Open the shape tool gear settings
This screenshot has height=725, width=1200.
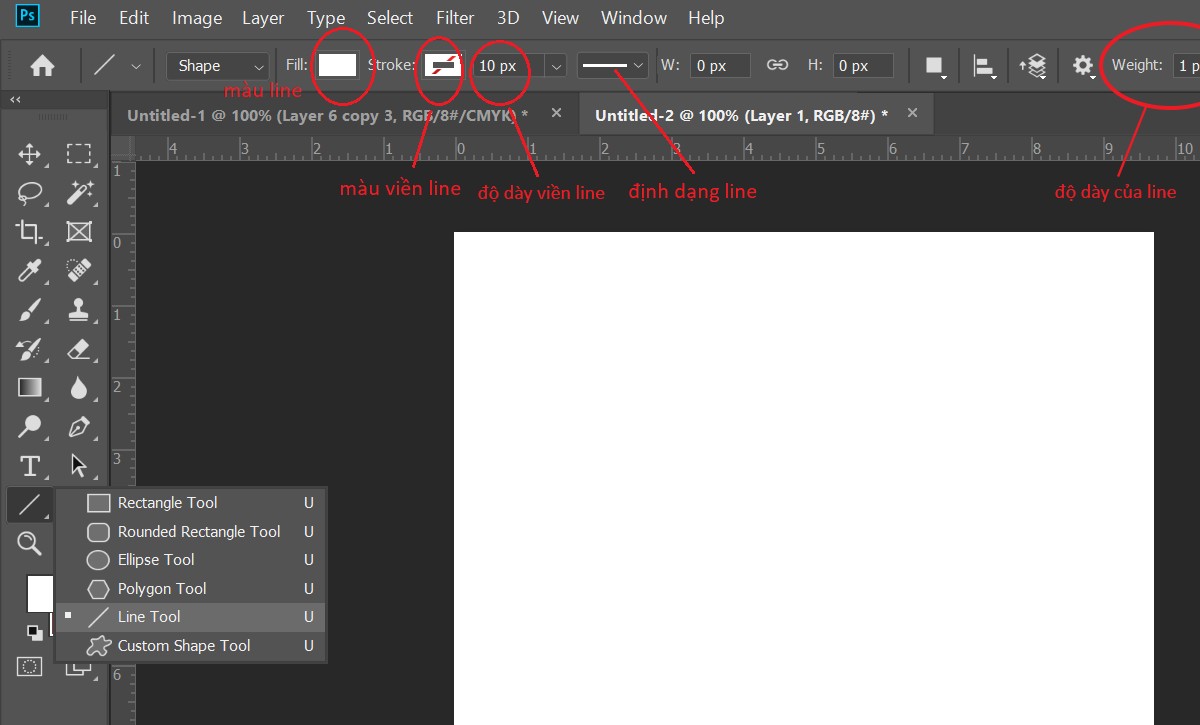coord(1083,65)
